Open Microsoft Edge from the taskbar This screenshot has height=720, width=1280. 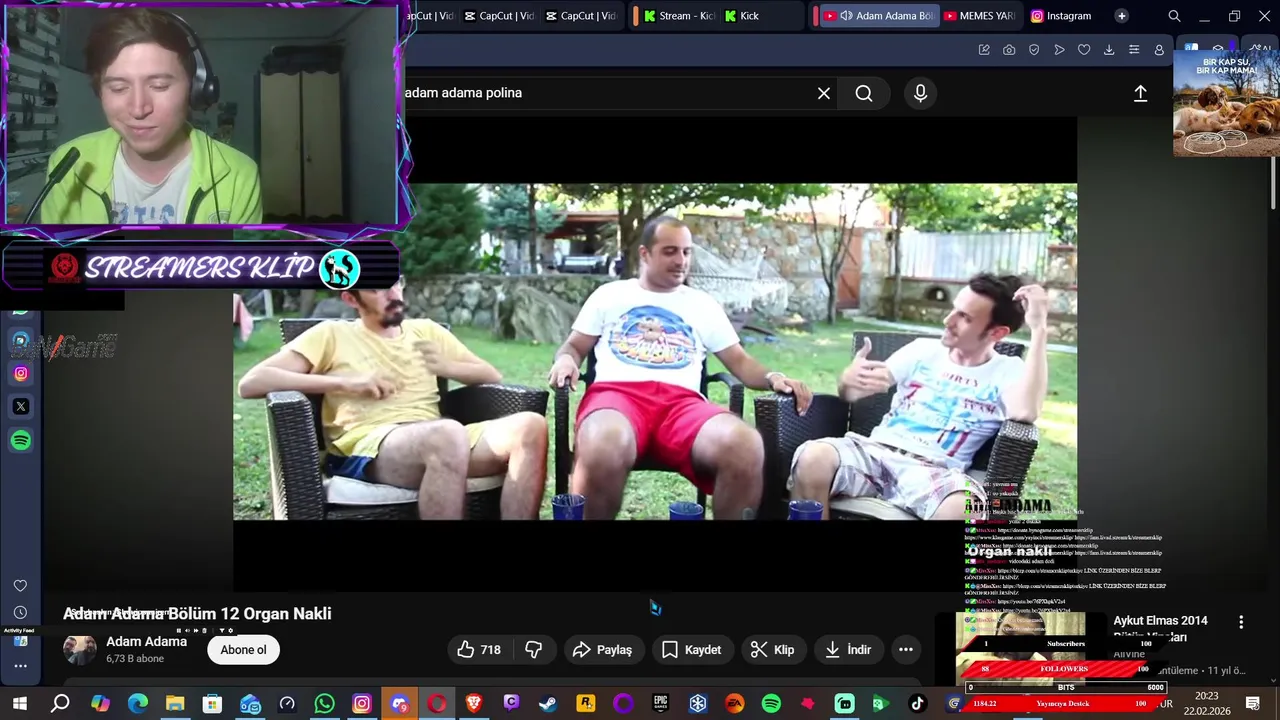pos(138,704)
